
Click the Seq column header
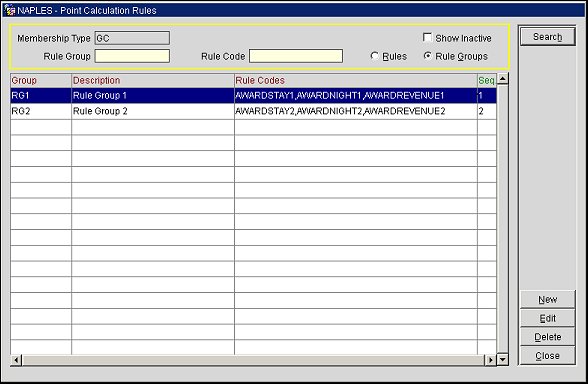click(487, 81)
